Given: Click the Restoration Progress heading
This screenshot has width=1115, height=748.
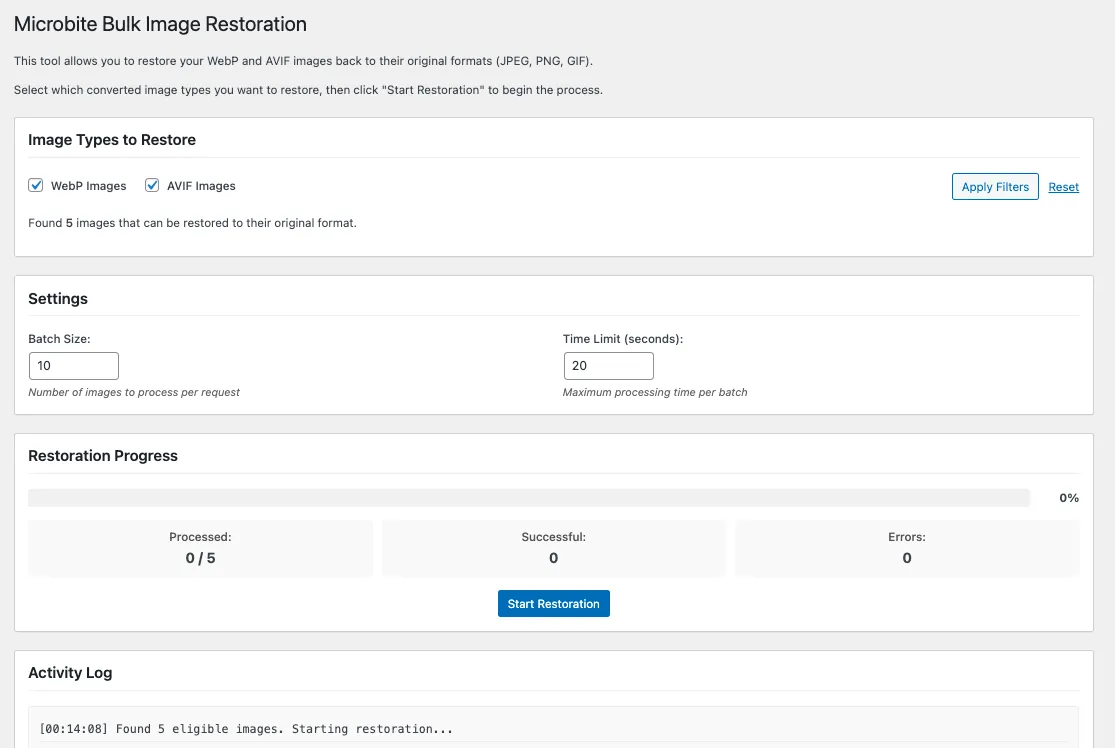Looking at the screenshot, I should [x=103, y=456].
